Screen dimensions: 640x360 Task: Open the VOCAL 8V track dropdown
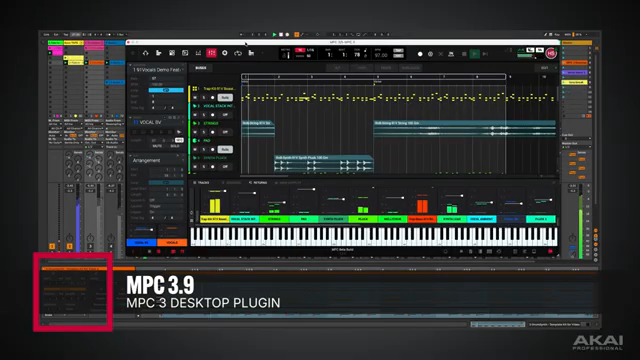pos(157,122)
